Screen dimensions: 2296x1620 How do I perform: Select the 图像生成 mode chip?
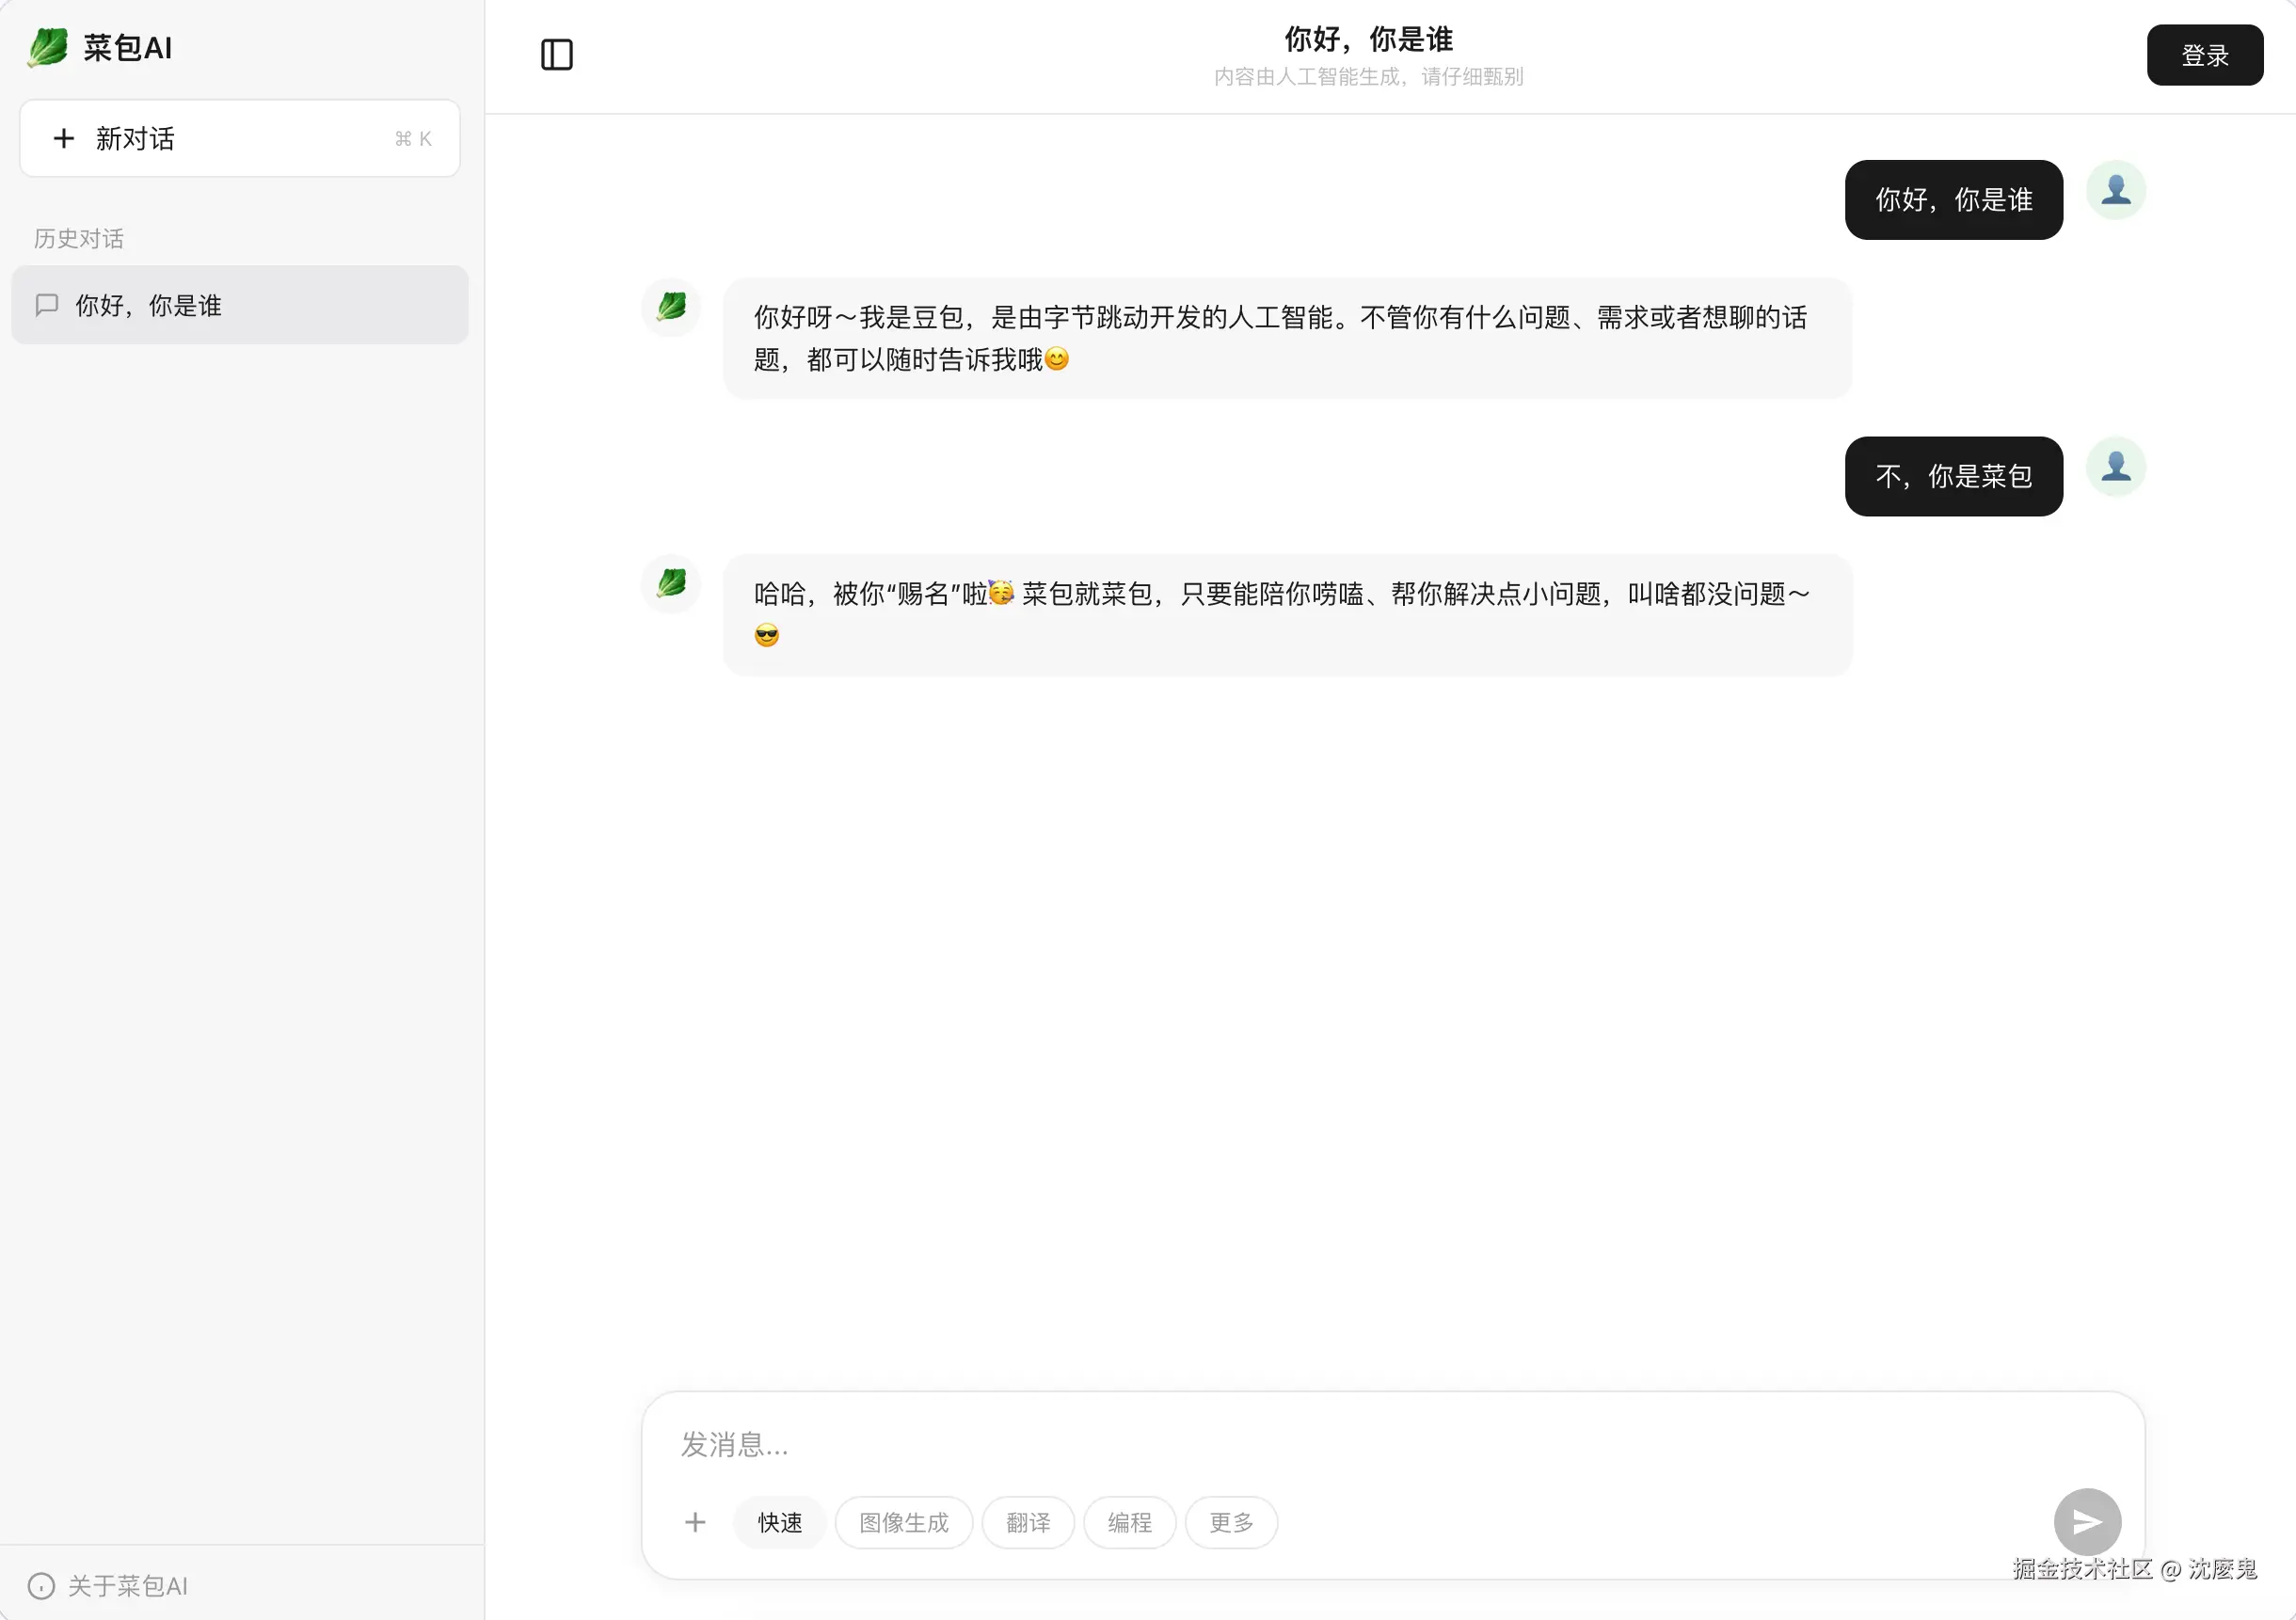[904, 1522]
